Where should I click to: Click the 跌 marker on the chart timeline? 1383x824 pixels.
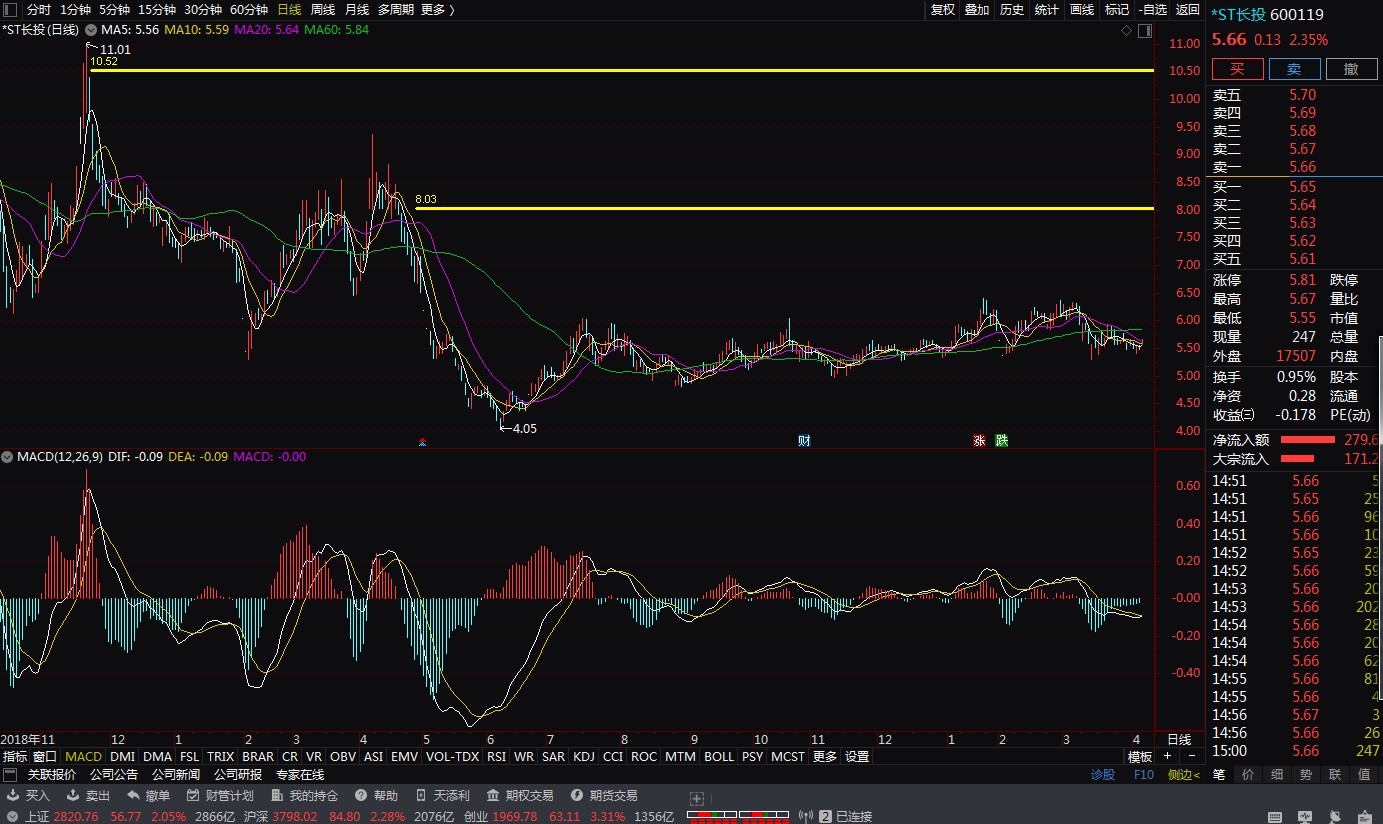(1001, 441)
